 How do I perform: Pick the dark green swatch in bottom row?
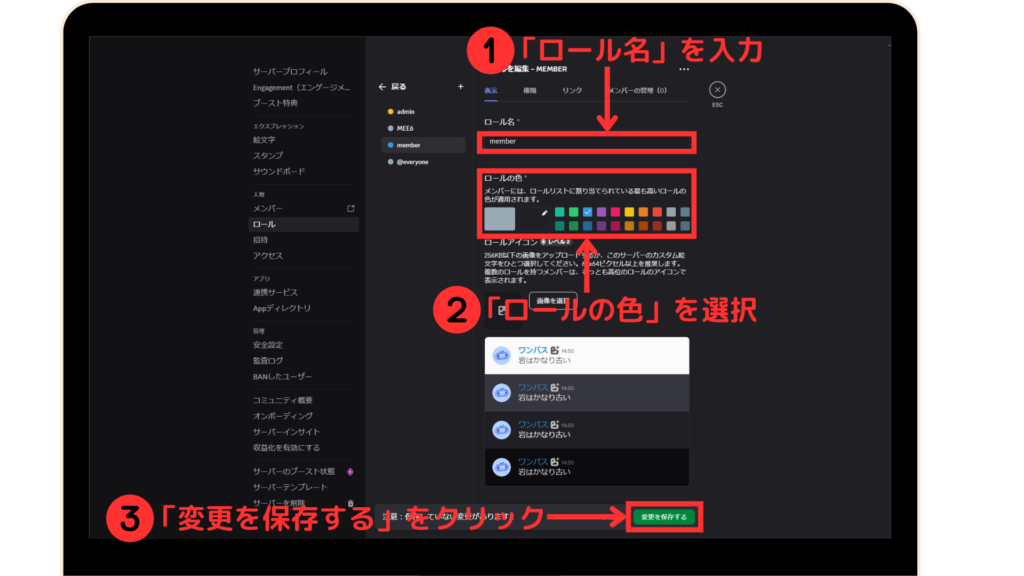573,226
